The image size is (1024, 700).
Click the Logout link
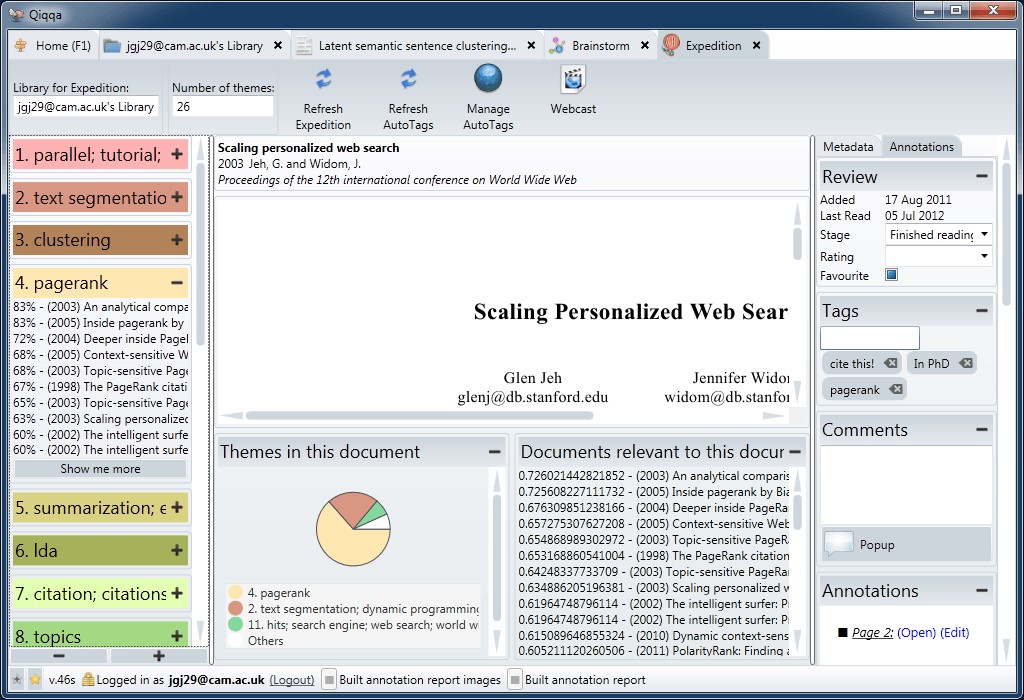coord(291,680)
